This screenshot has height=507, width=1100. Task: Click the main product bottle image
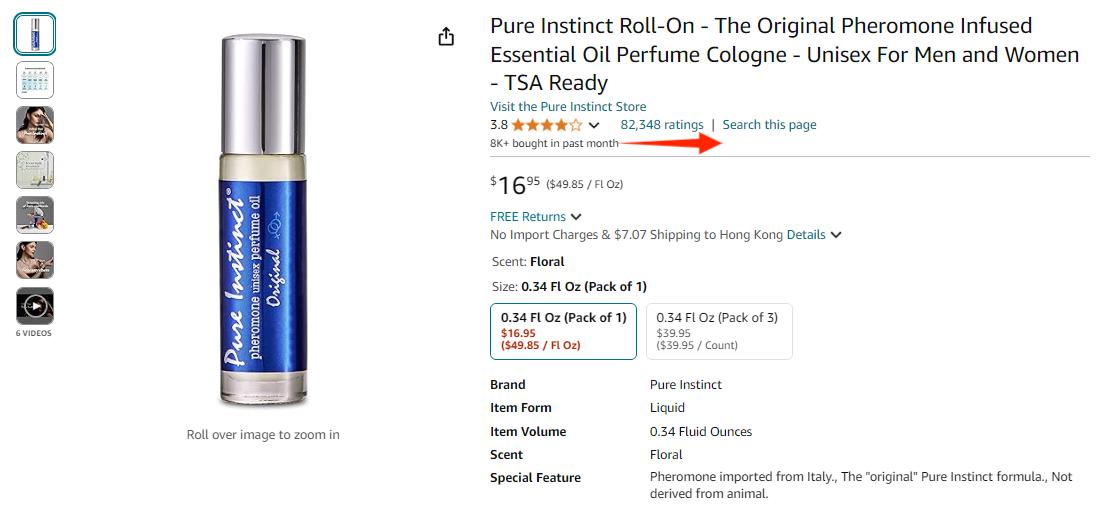pos(263,220)
